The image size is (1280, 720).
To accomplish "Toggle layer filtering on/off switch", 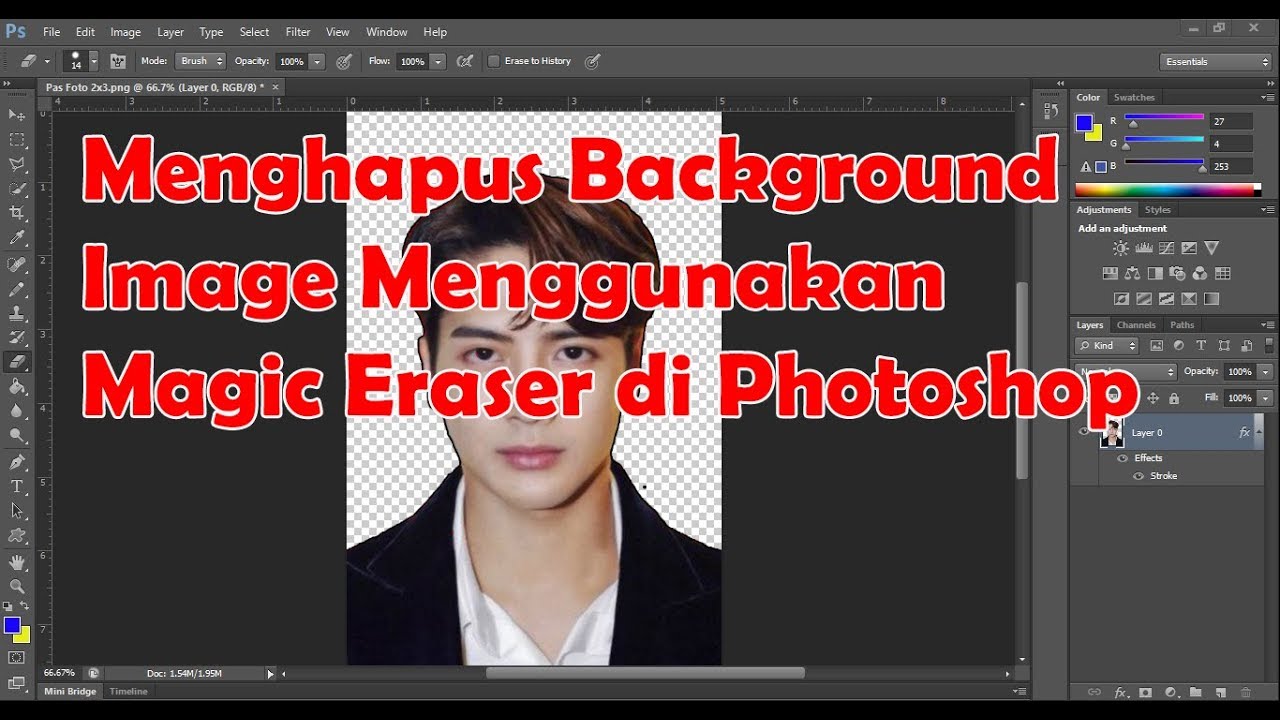I will (1269, 345).
